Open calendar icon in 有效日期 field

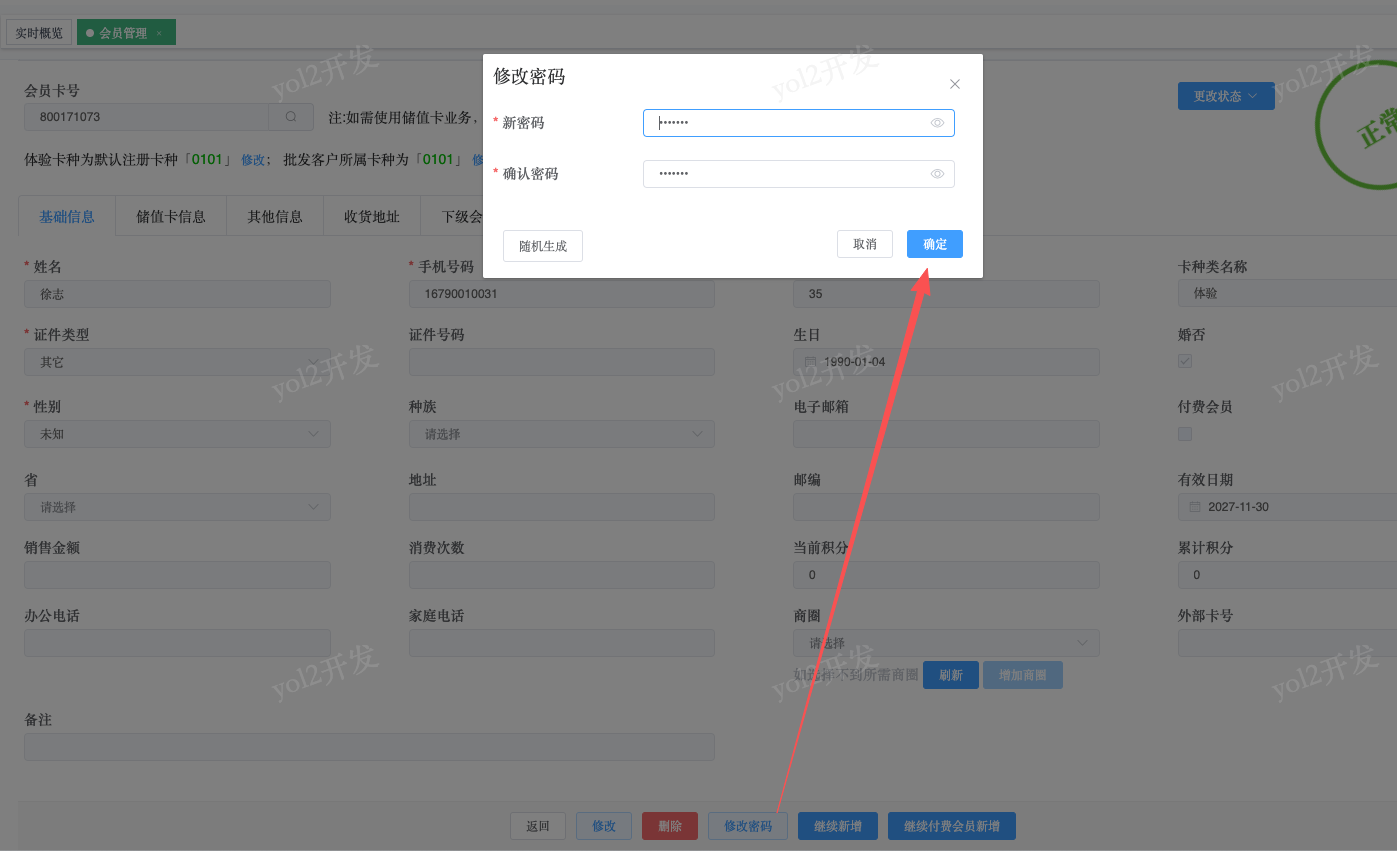tap(1195, 507)
